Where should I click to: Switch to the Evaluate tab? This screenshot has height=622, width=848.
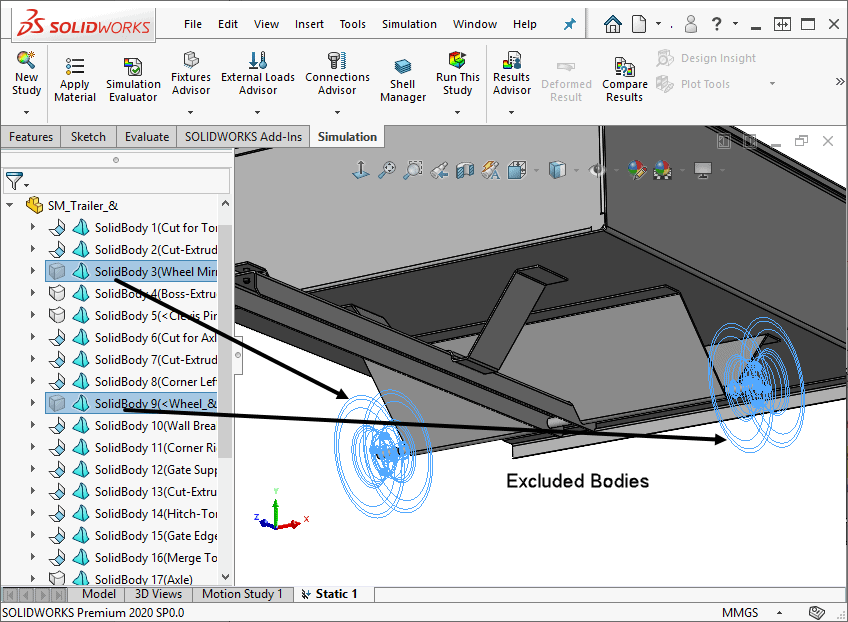147,137
